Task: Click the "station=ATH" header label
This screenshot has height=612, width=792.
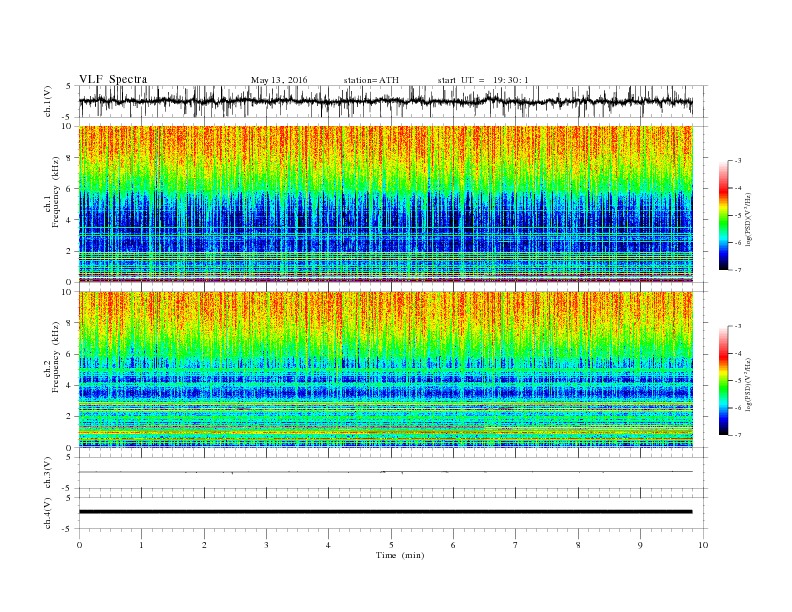Action: coord(371,80)
